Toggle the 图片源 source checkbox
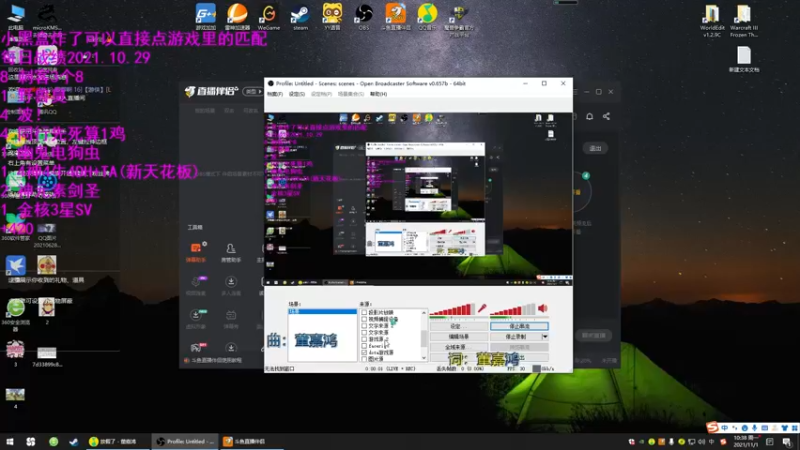This screenshot has width=800, height=450. (364, 359)
